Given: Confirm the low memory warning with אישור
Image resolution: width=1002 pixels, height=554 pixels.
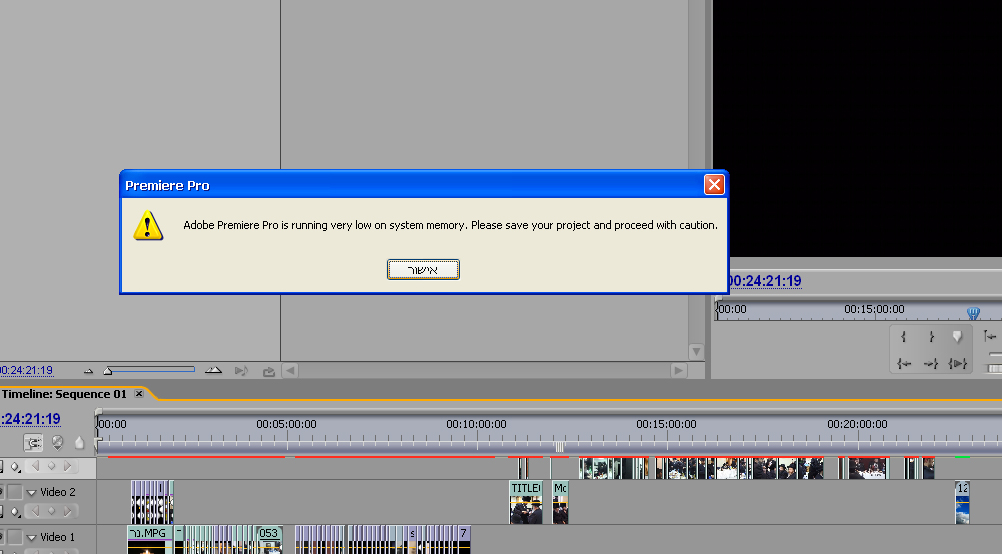Looking at the screenshot, I should [423, 270].
